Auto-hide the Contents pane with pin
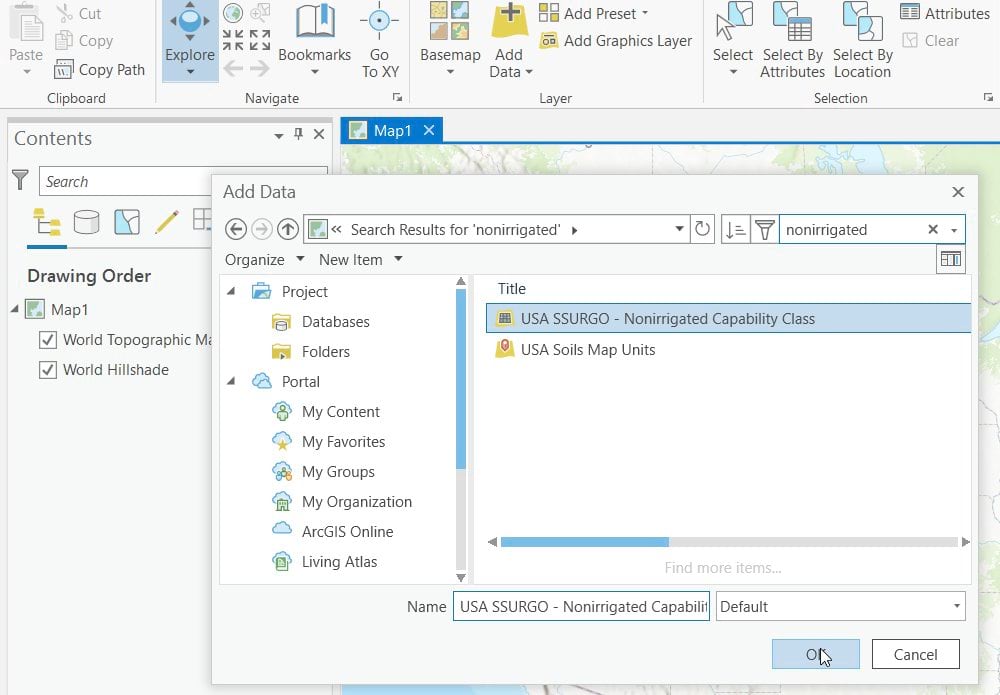 (298, 134)
